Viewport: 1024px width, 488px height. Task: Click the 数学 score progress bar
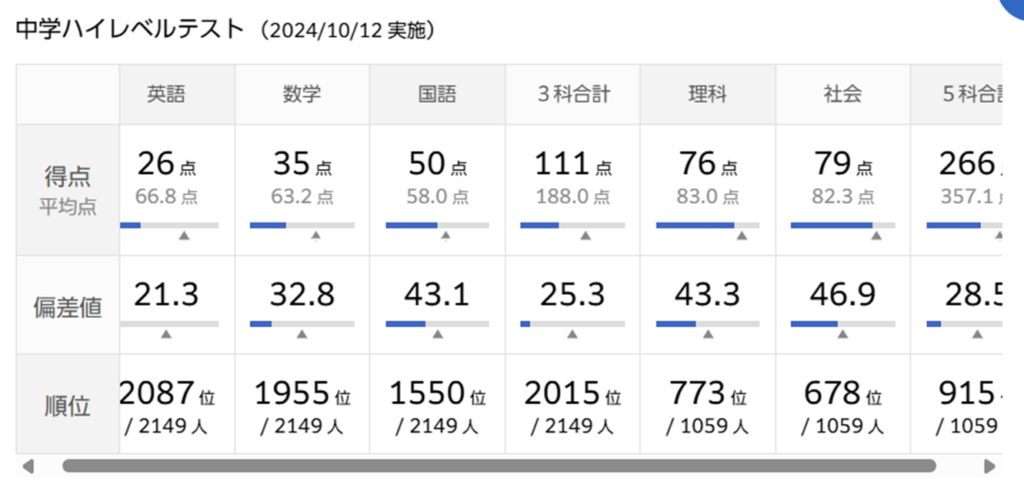coord(302,225)
